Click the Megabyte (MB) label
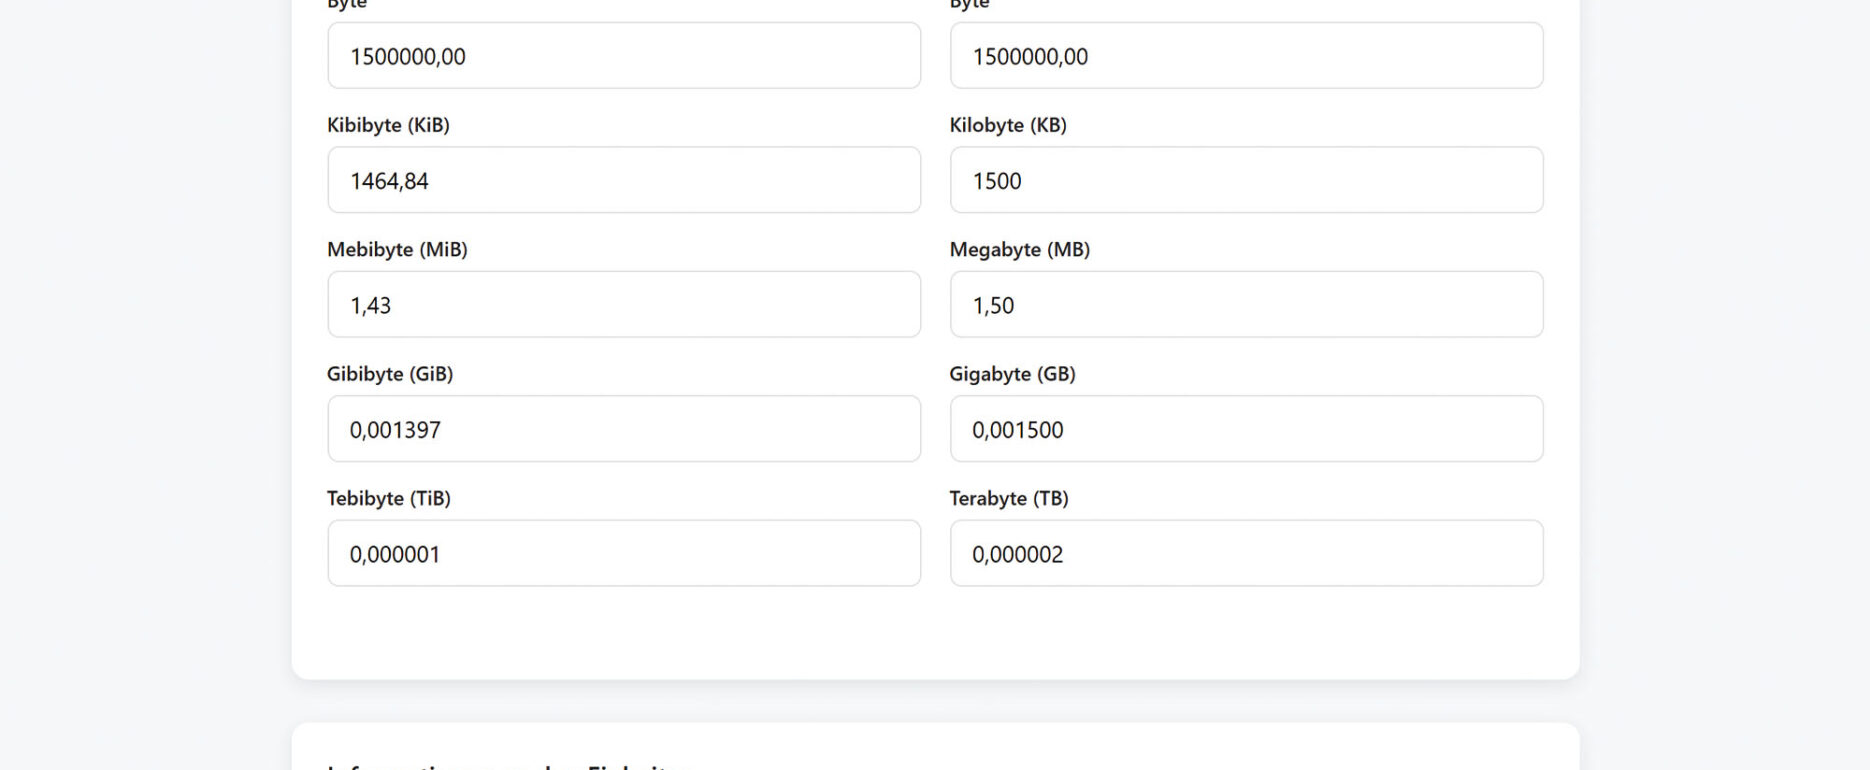 [1019, 249]
